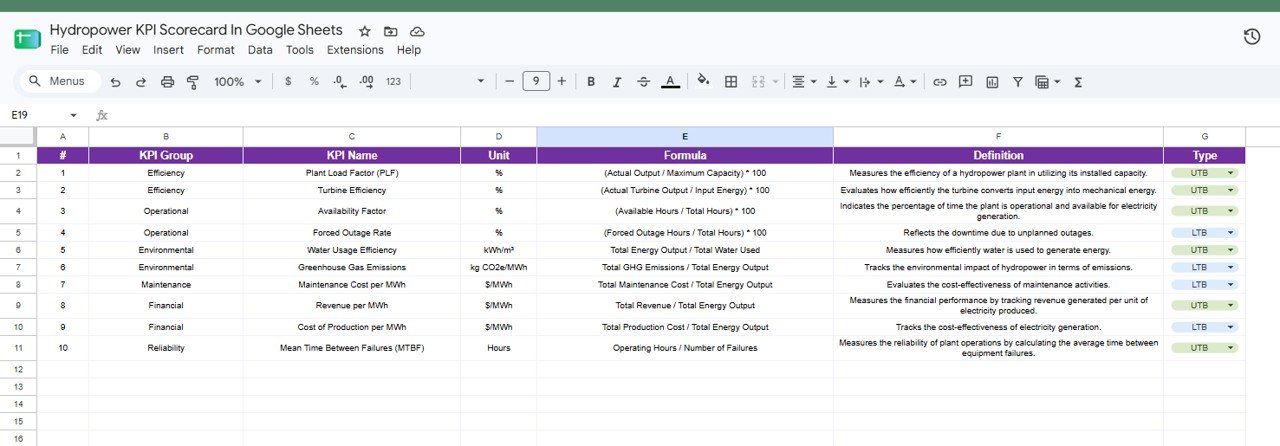Open the View menu
The height and width of the screenshot is (446, 1280).
(128, 50)
